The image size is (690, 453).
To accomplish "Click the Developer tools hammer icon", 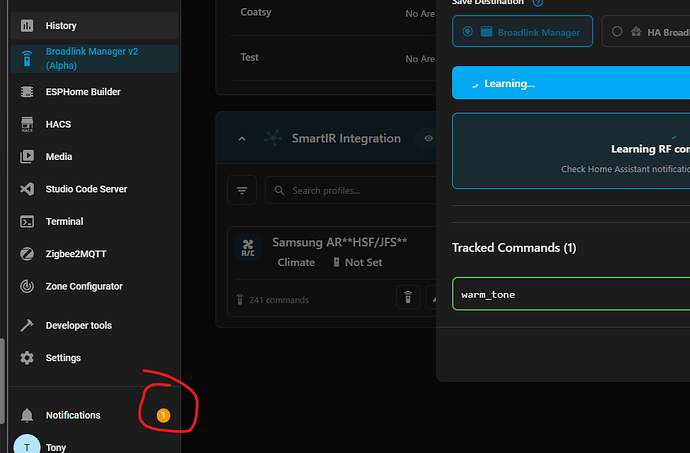I will 27,325.
